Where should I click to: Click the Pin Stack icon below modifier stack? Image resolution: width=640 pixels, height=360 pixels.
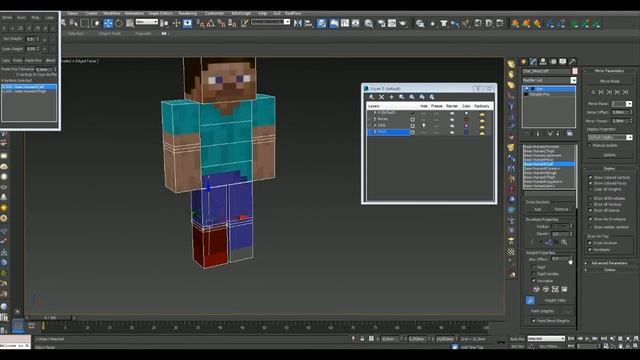point(527,133)
